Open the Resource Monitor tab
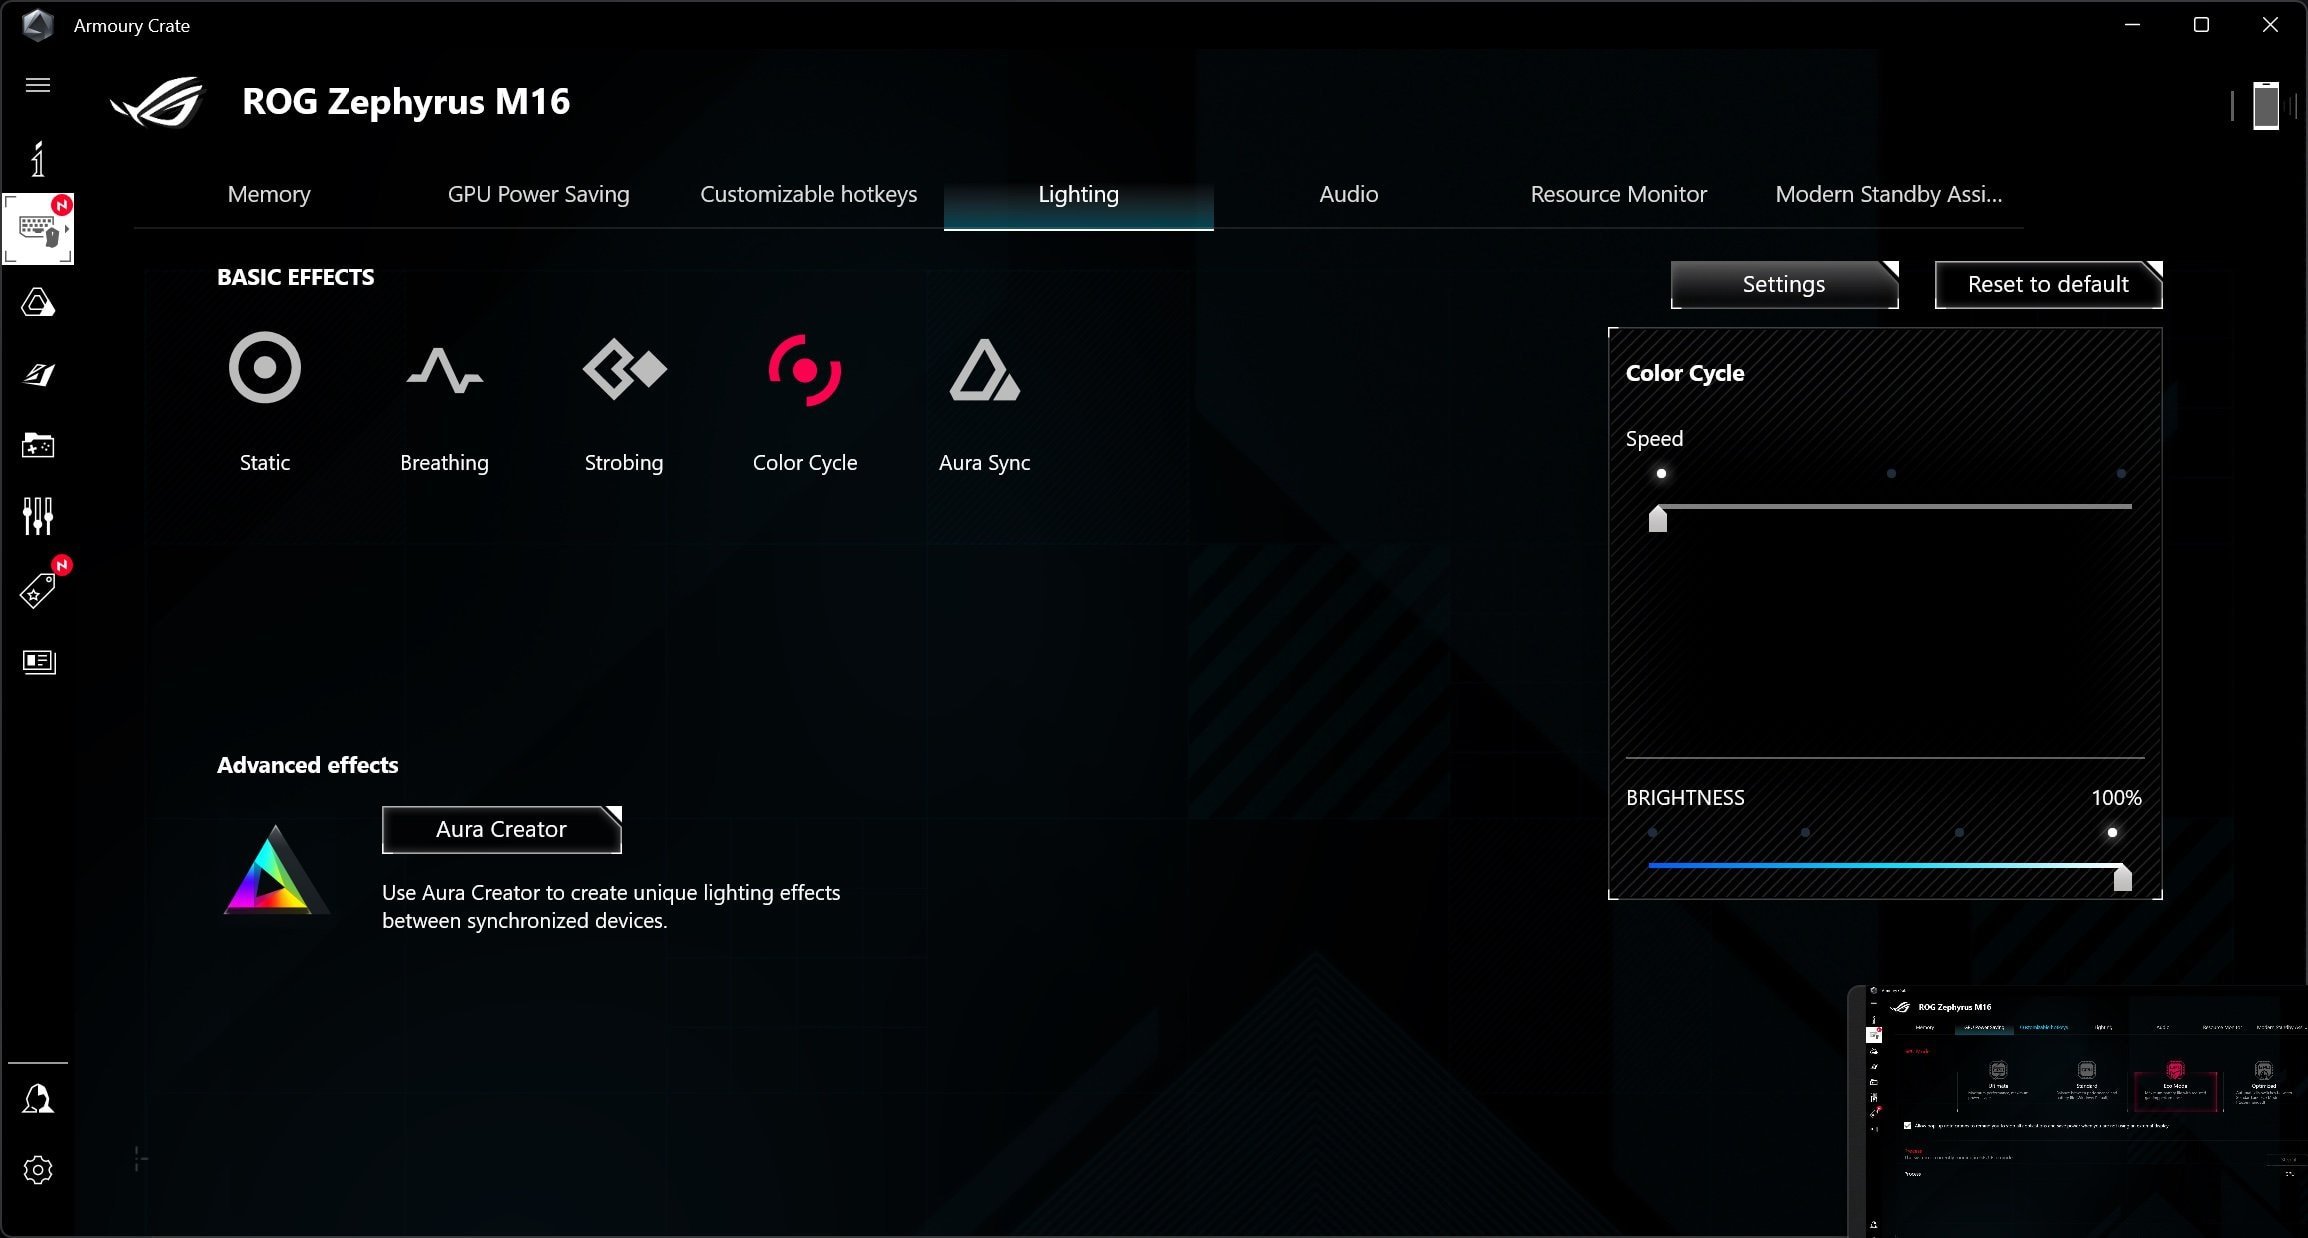The width and height of the screenshot is (2308, 1238). tap(1619, 194)
